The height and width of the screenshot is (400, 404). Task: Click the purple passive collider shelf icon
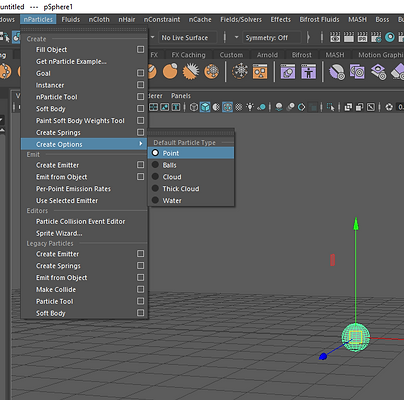point(337,72)
